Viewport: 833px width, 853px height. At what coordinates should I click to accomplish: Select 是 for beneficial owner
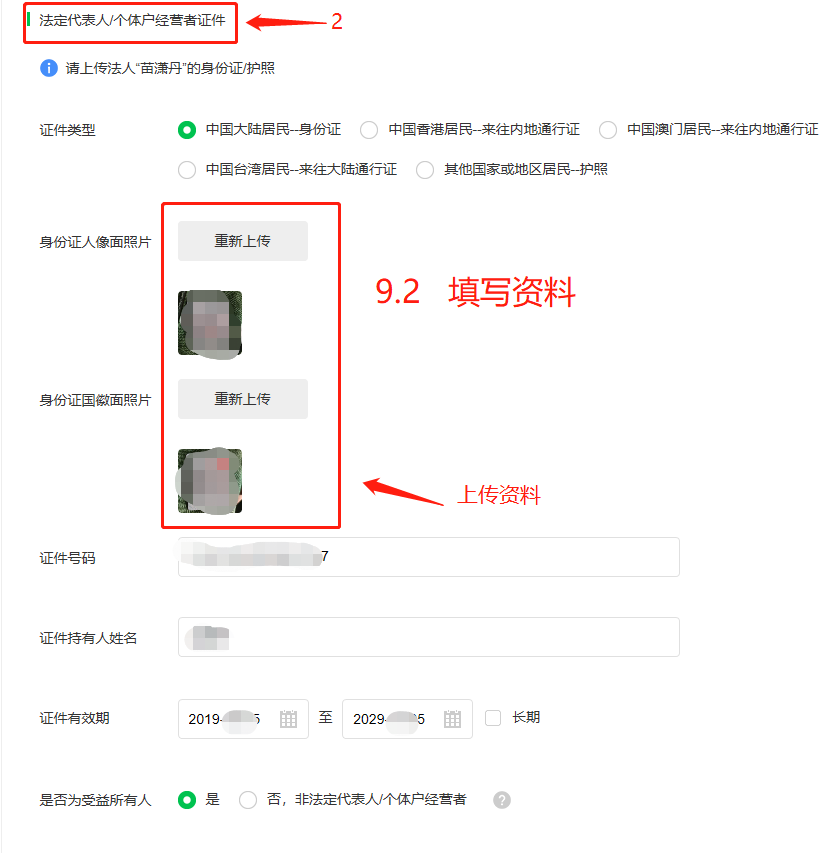click(x=187, y=800)
